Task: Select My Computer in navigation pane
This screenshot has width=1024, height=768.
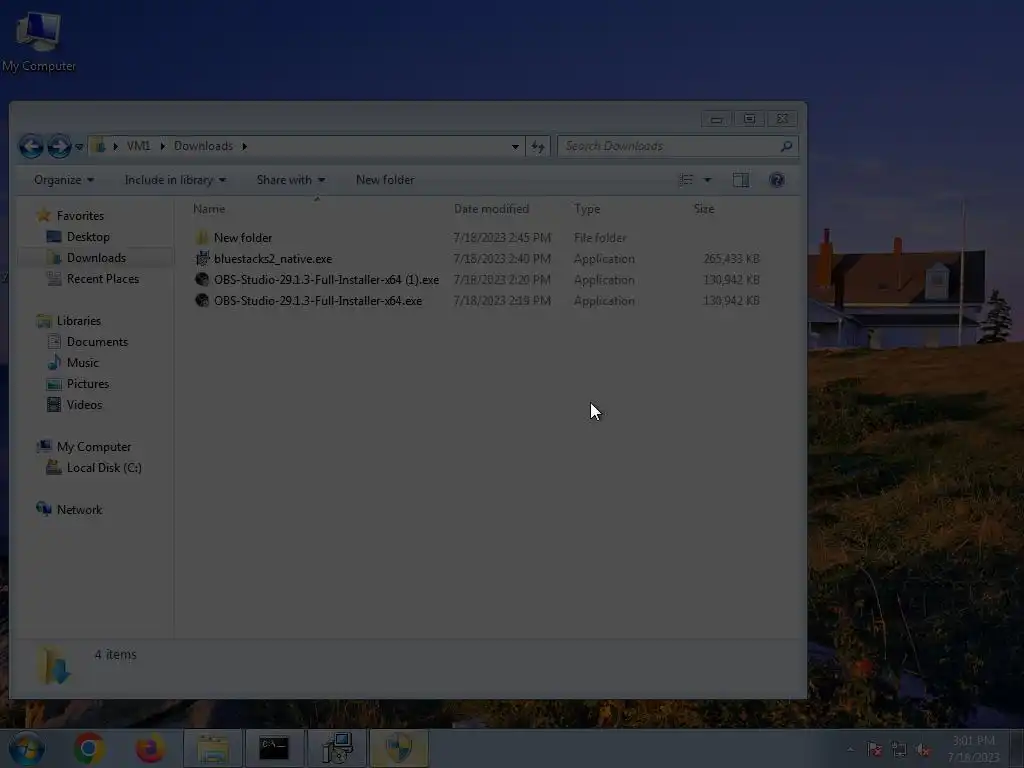Action: coord(93,447)
